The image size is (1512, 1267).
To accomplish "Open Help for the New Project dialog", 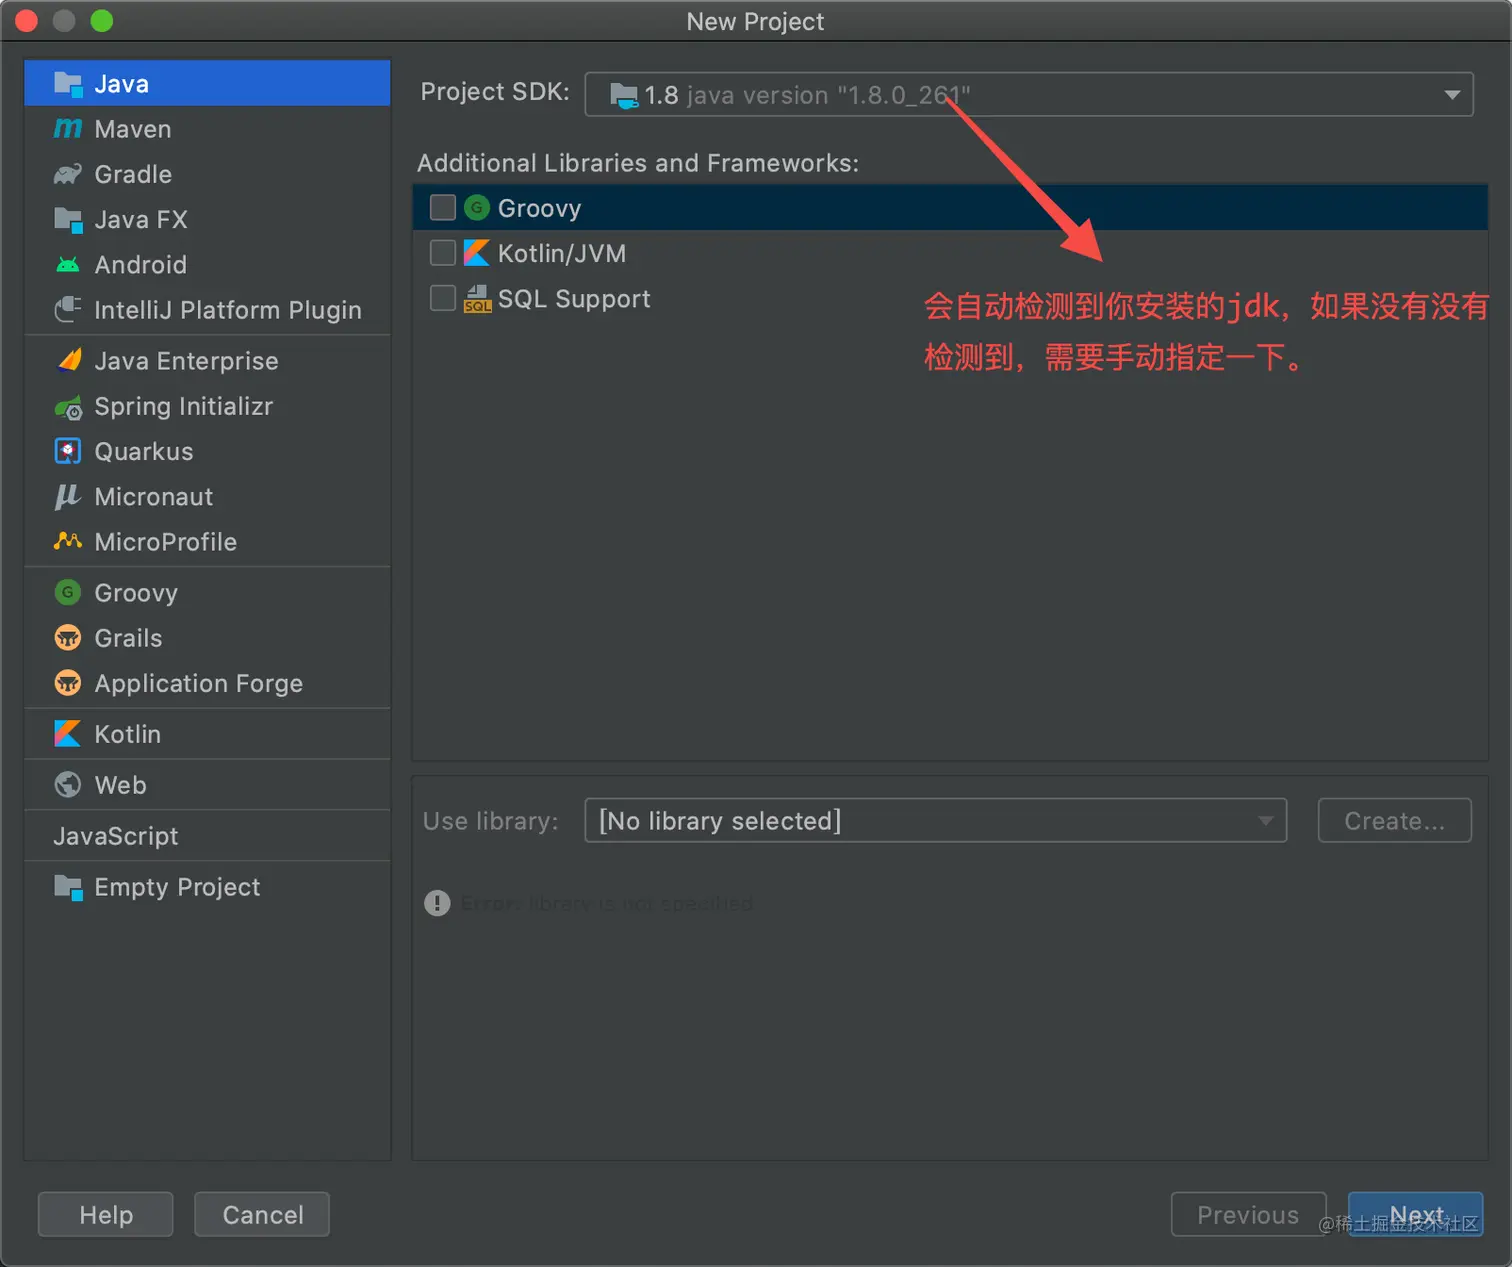I will [x=106, y=1215].
